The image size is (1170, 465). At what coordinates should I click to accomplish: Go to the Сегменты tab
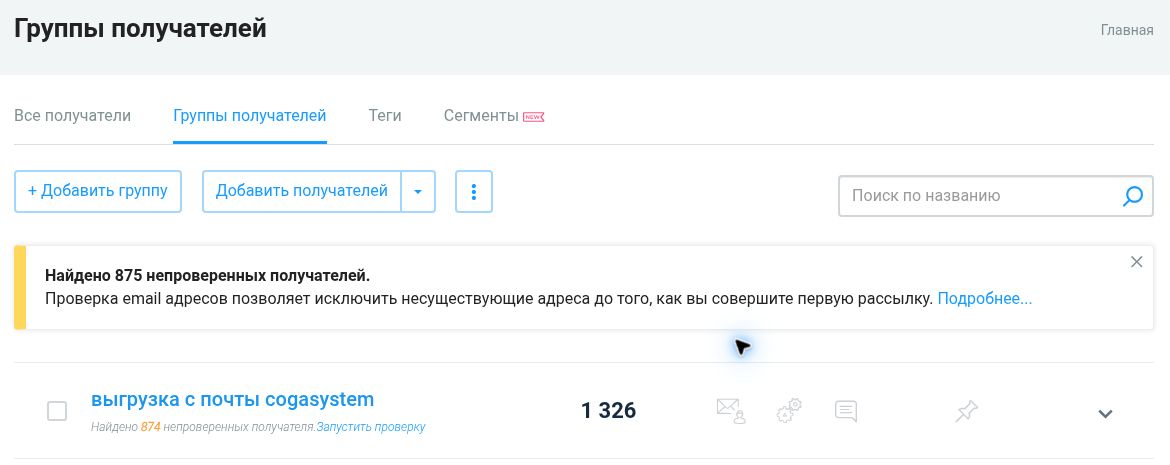pos(481,116)
